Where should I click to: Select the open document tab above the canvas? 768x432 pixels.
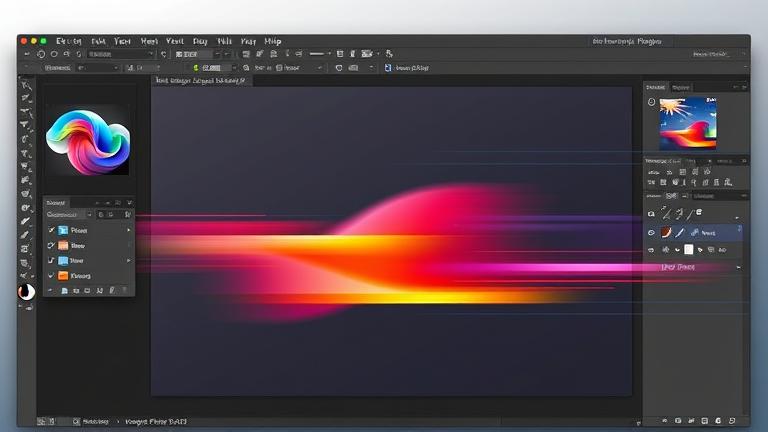pos(201,80)
